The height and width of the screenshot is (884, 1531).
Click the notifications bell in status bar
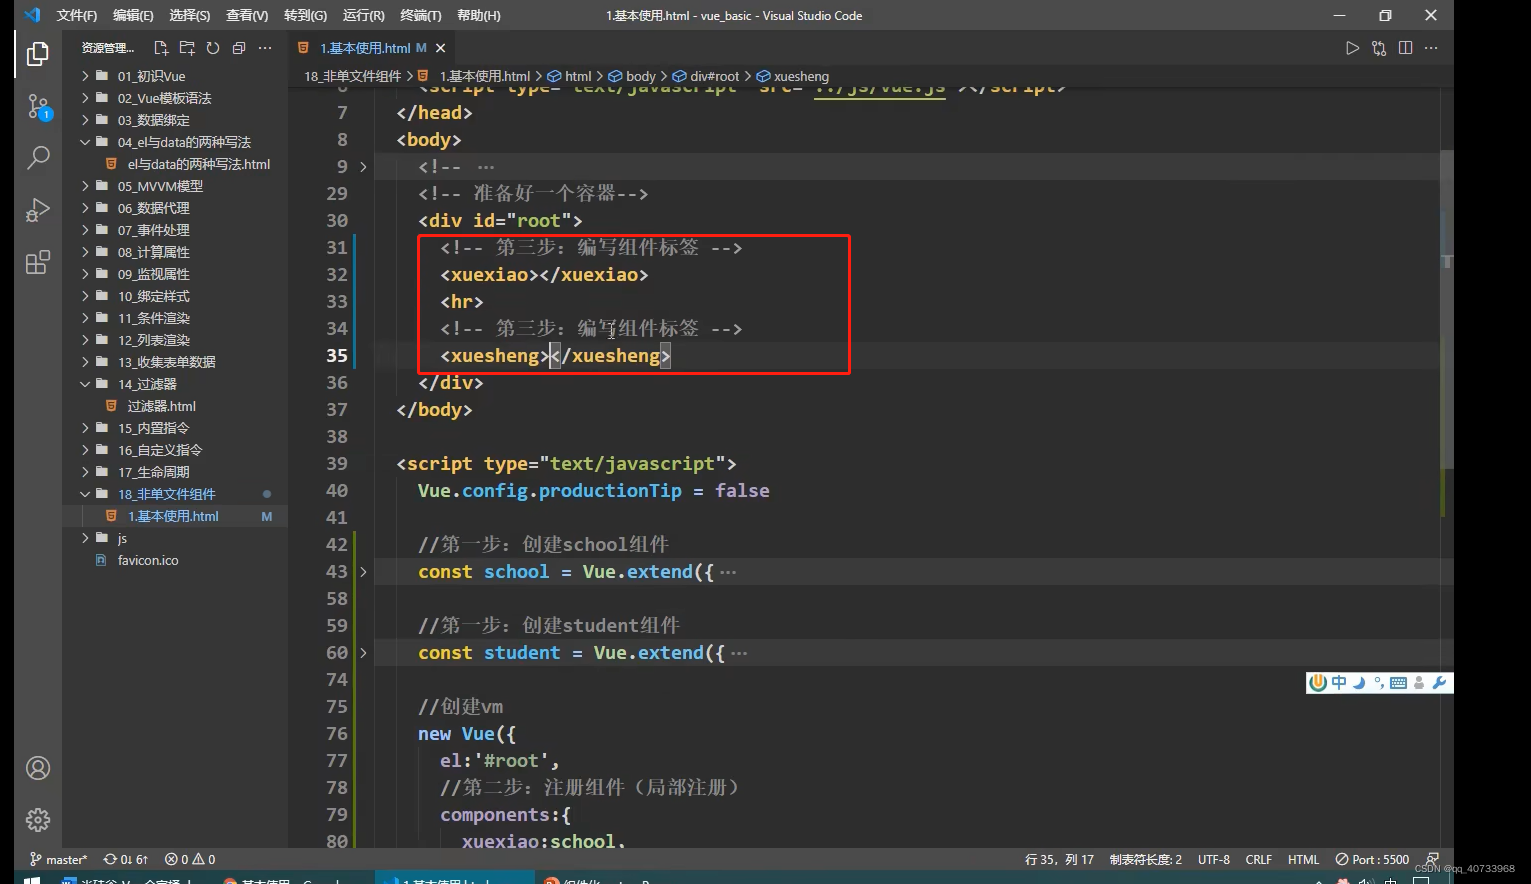point(1433,859)
